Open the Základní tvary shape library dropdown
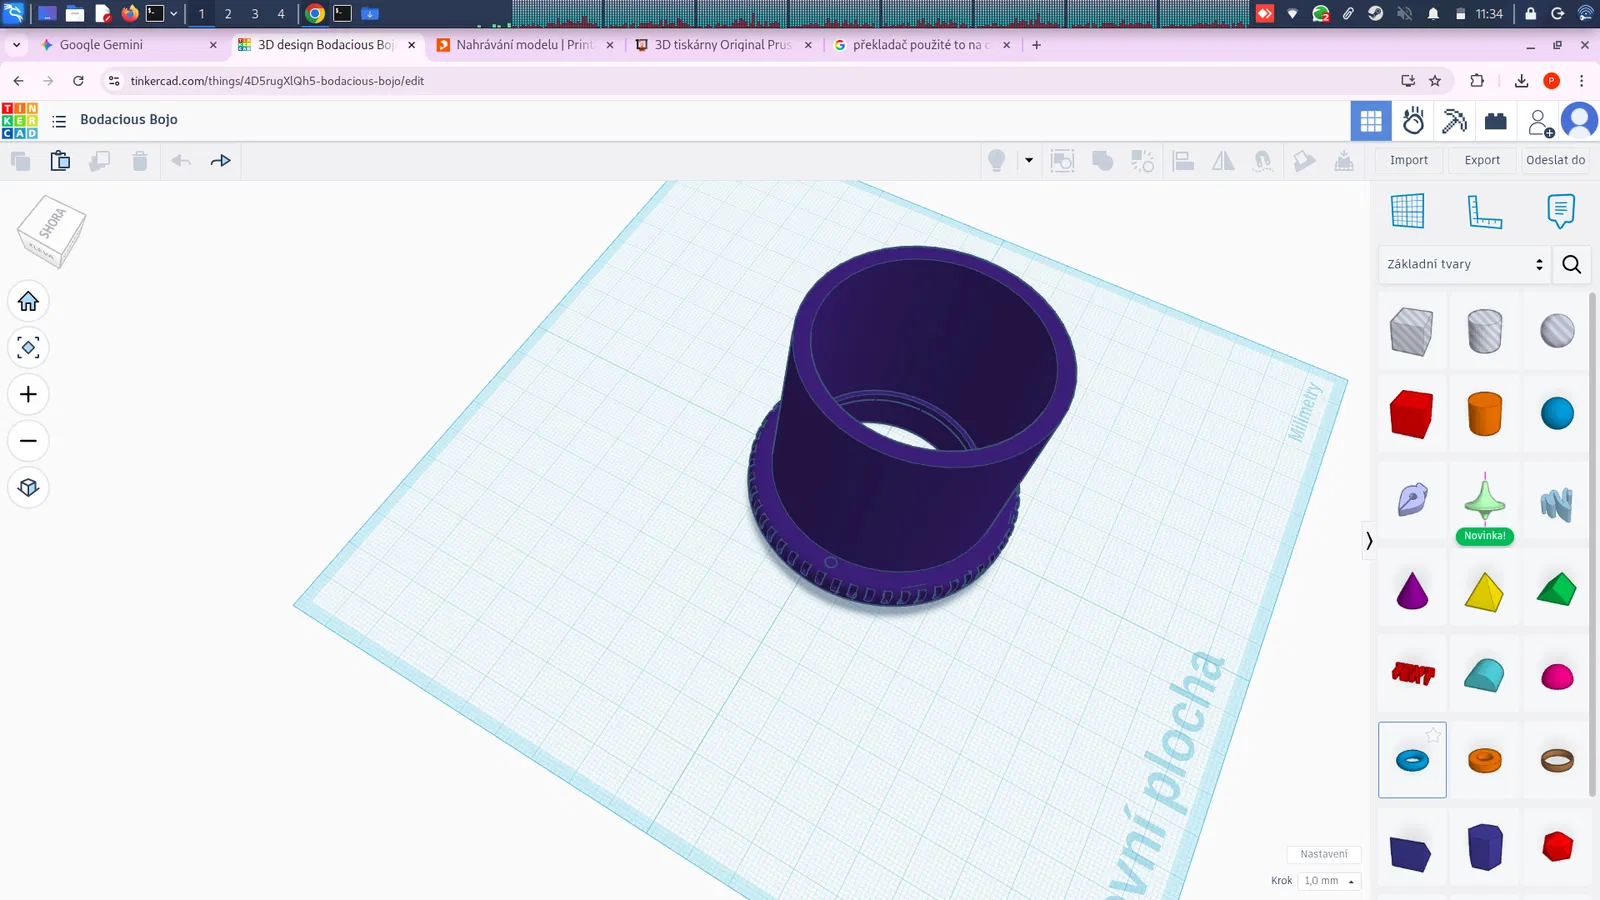 tap(1465, 264)
